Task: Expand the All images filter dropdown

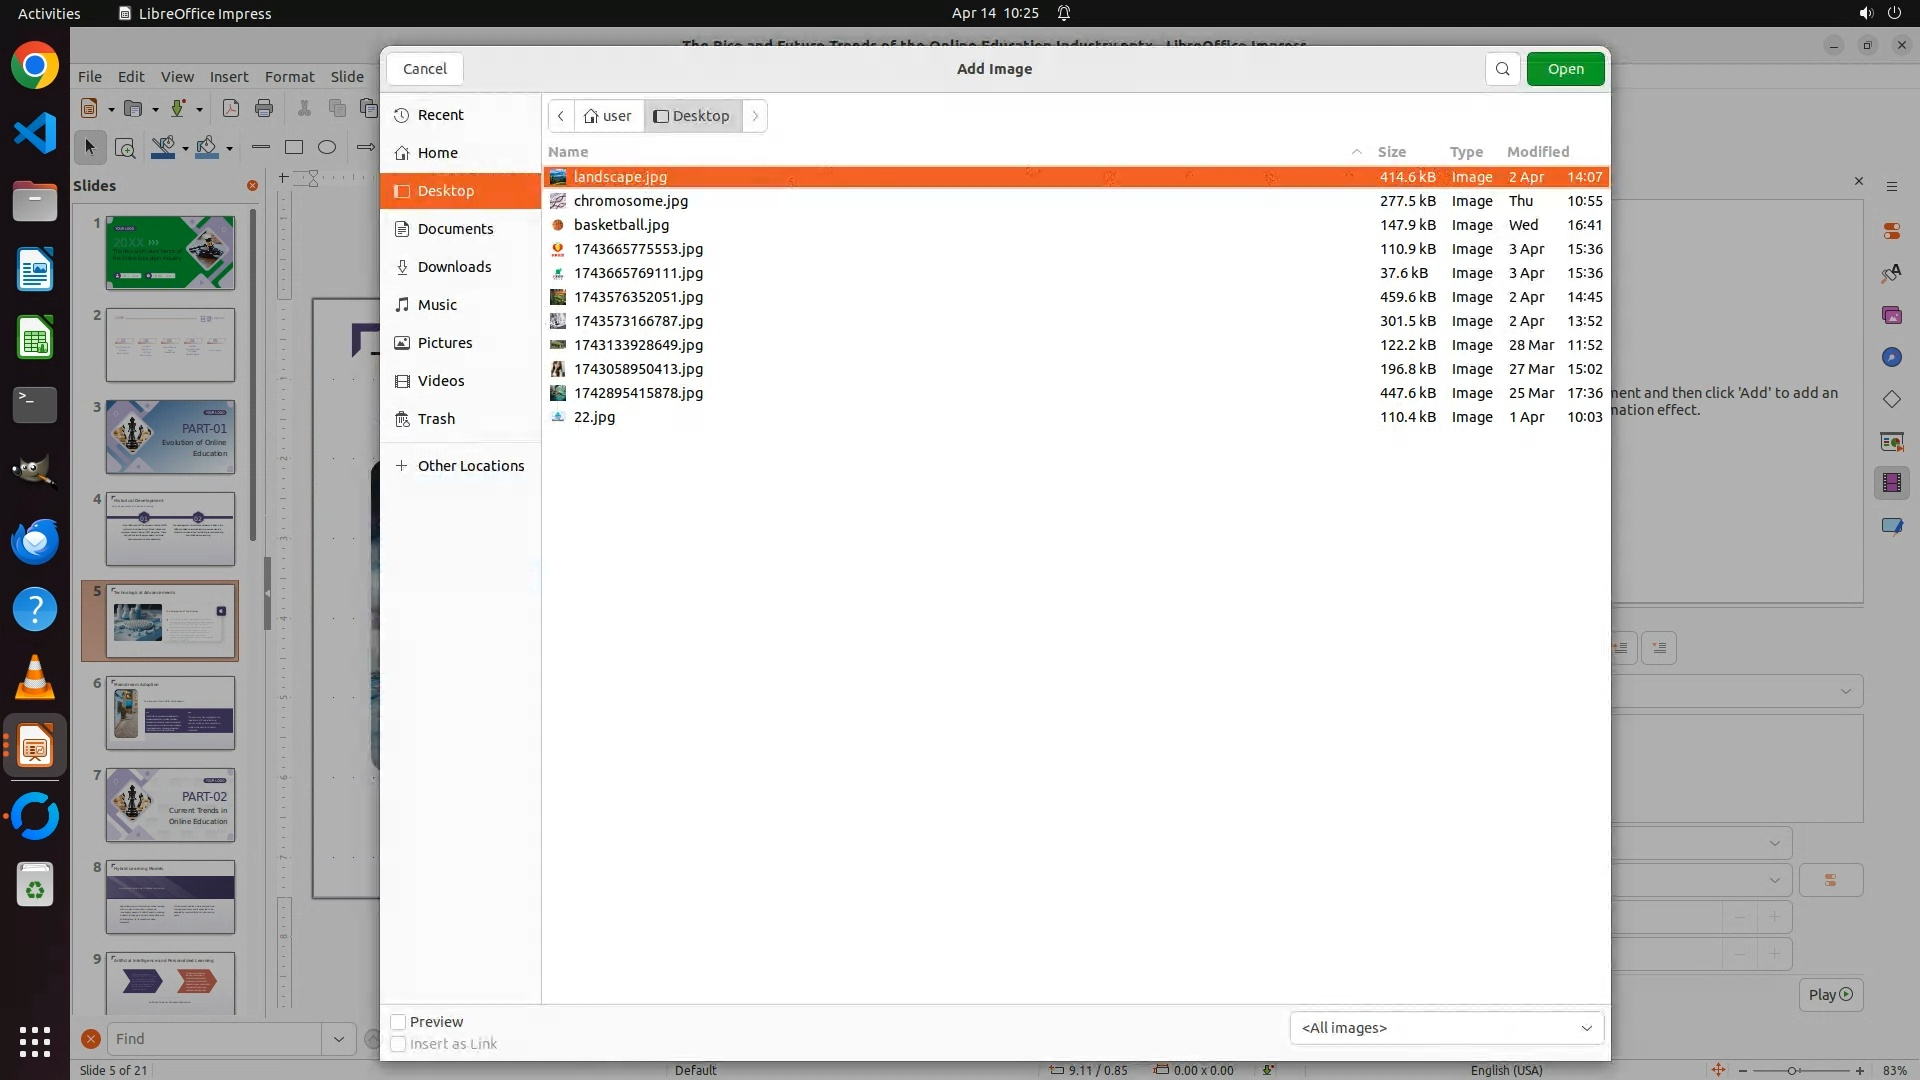Action: click(x=1446, y=1028)
